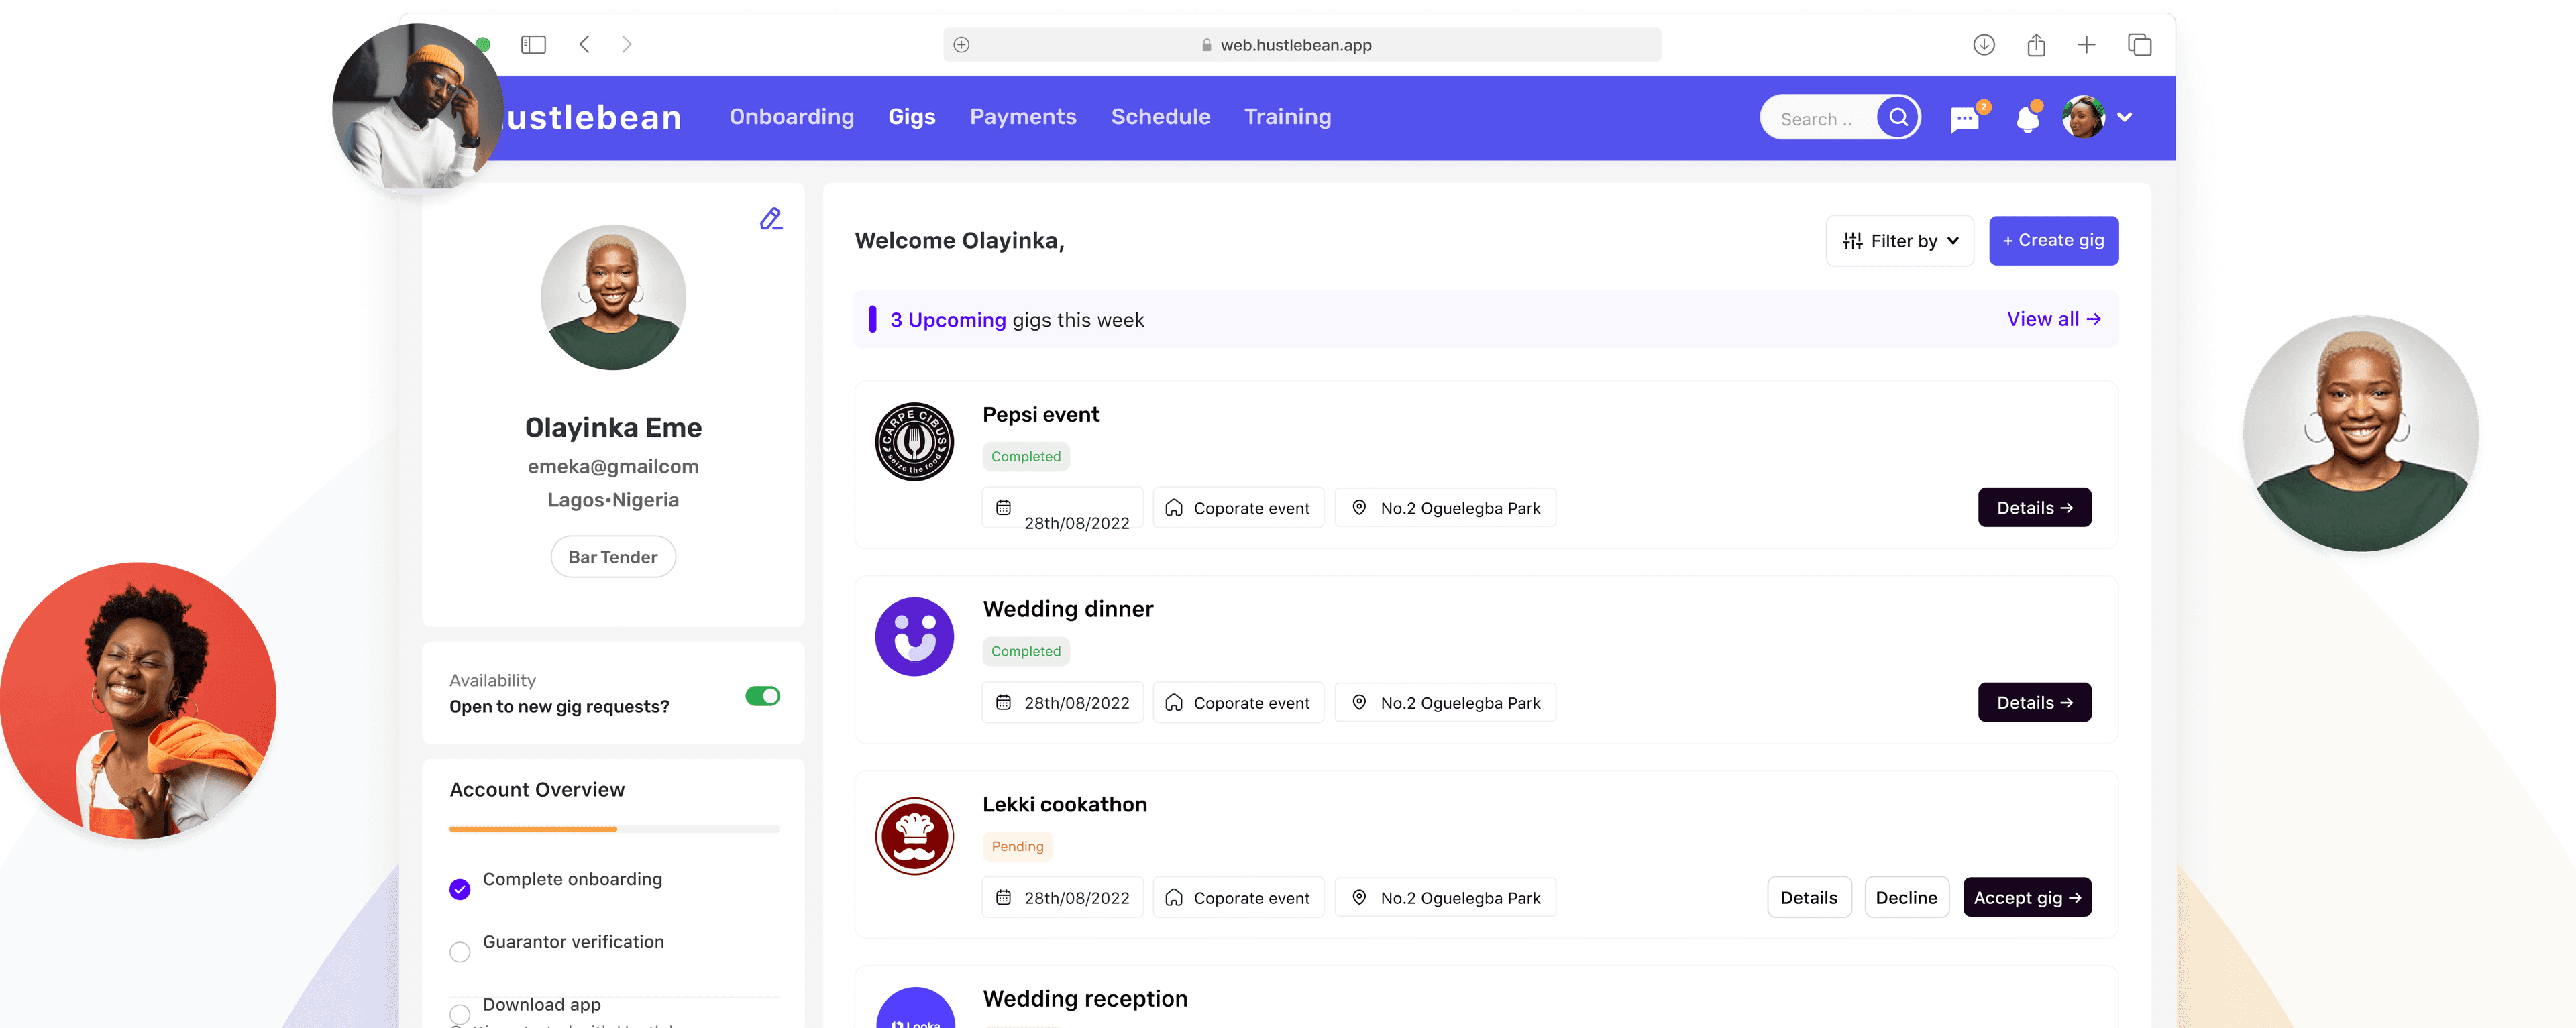Select Guarantor verification radio circle
Image resolution: width=2576 pixels, height=1028 pixels.
(460, 952)
